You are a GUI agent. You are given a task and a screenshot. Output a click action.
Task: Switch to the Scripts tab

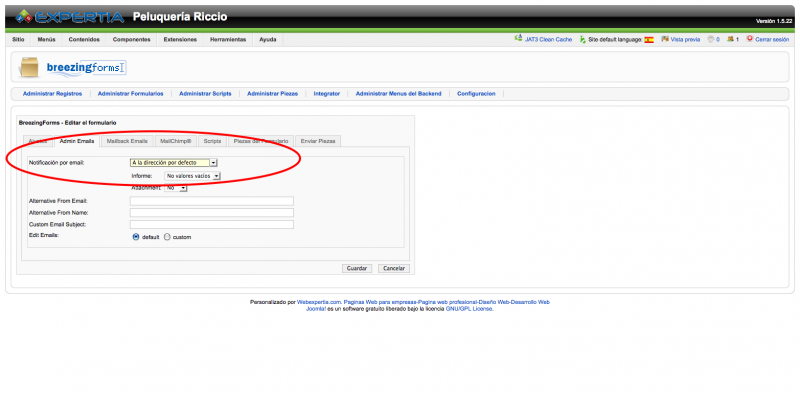point(212,141)
